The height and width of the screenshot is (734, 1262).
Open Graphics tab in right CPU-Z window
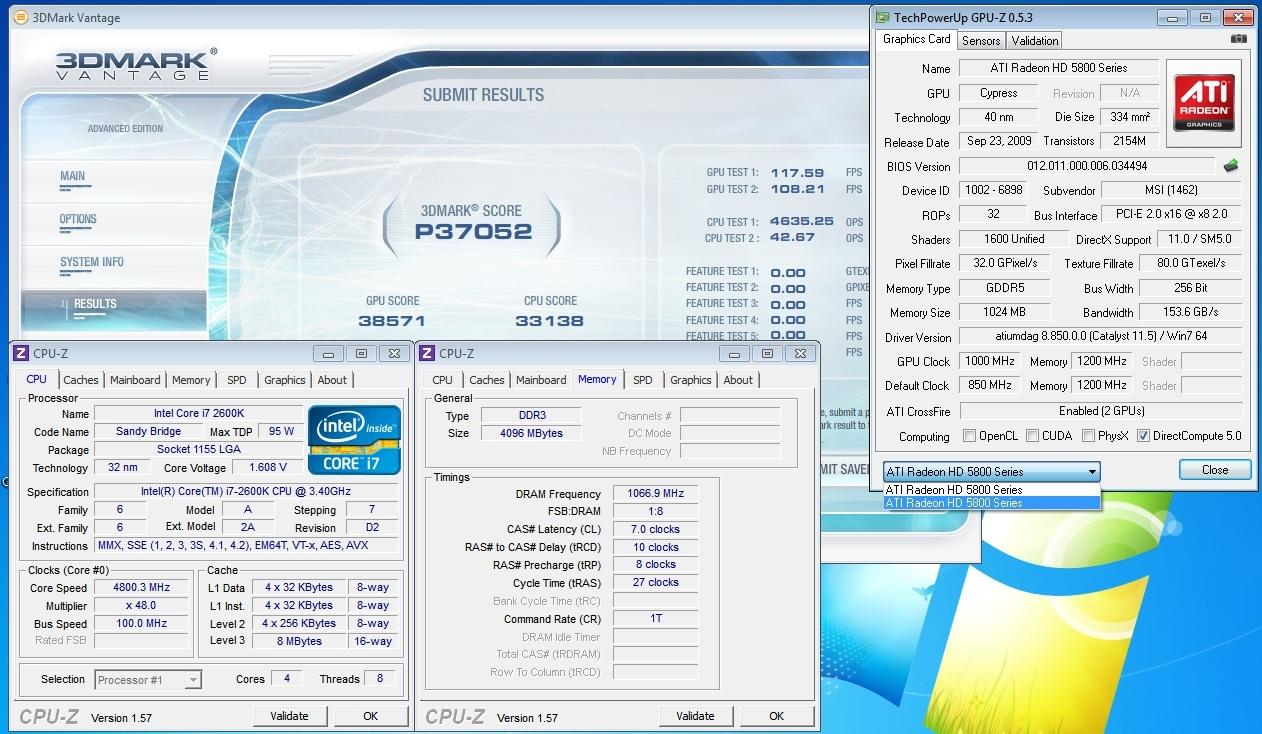(691, 380)
